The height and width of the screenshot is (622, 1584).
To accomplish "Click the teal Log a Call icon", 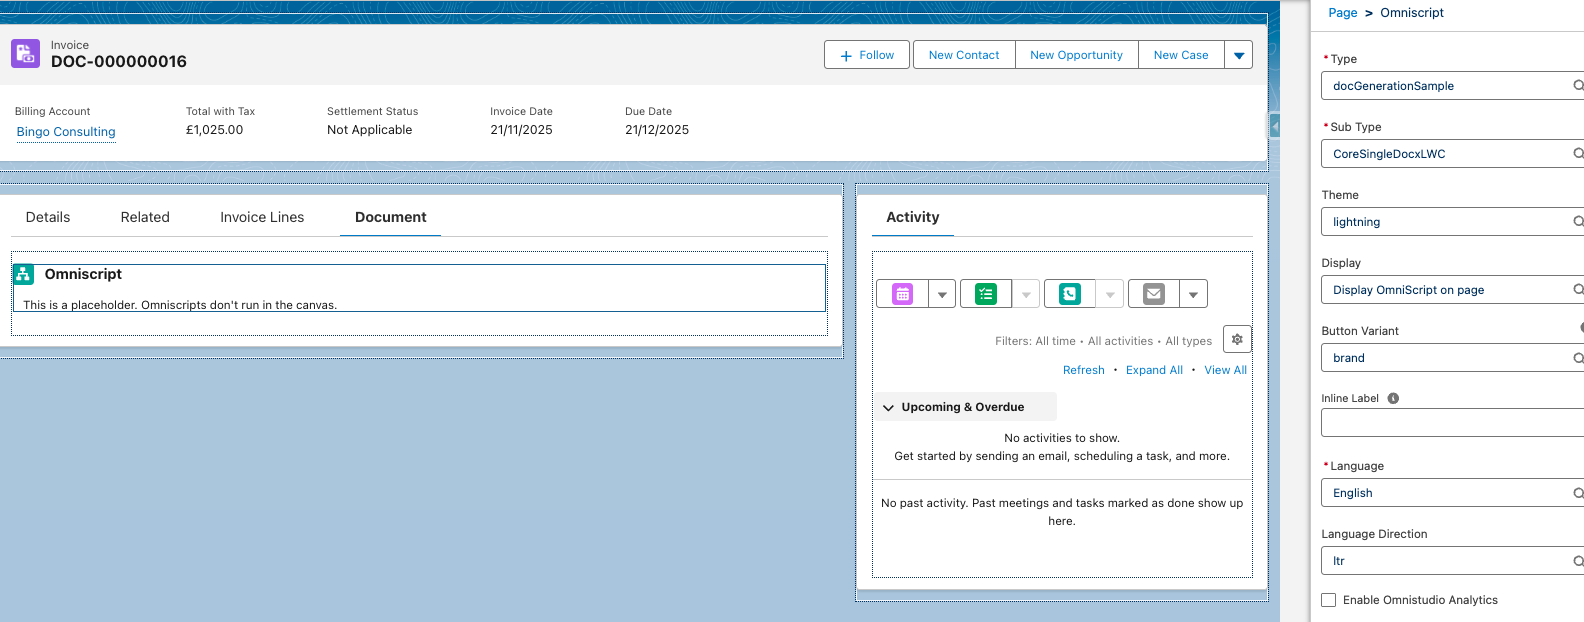I will [1070, 294].
